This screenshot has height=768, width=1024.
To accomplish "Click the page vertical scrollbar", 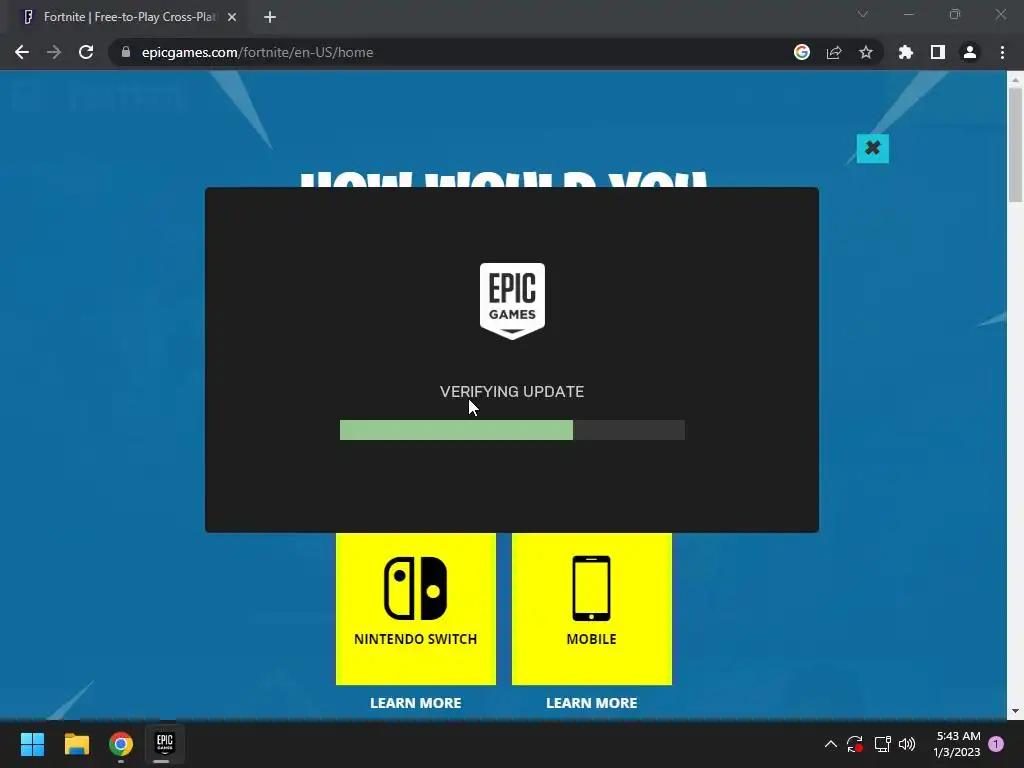I will pyautogui.click(x=1015, y=145).
